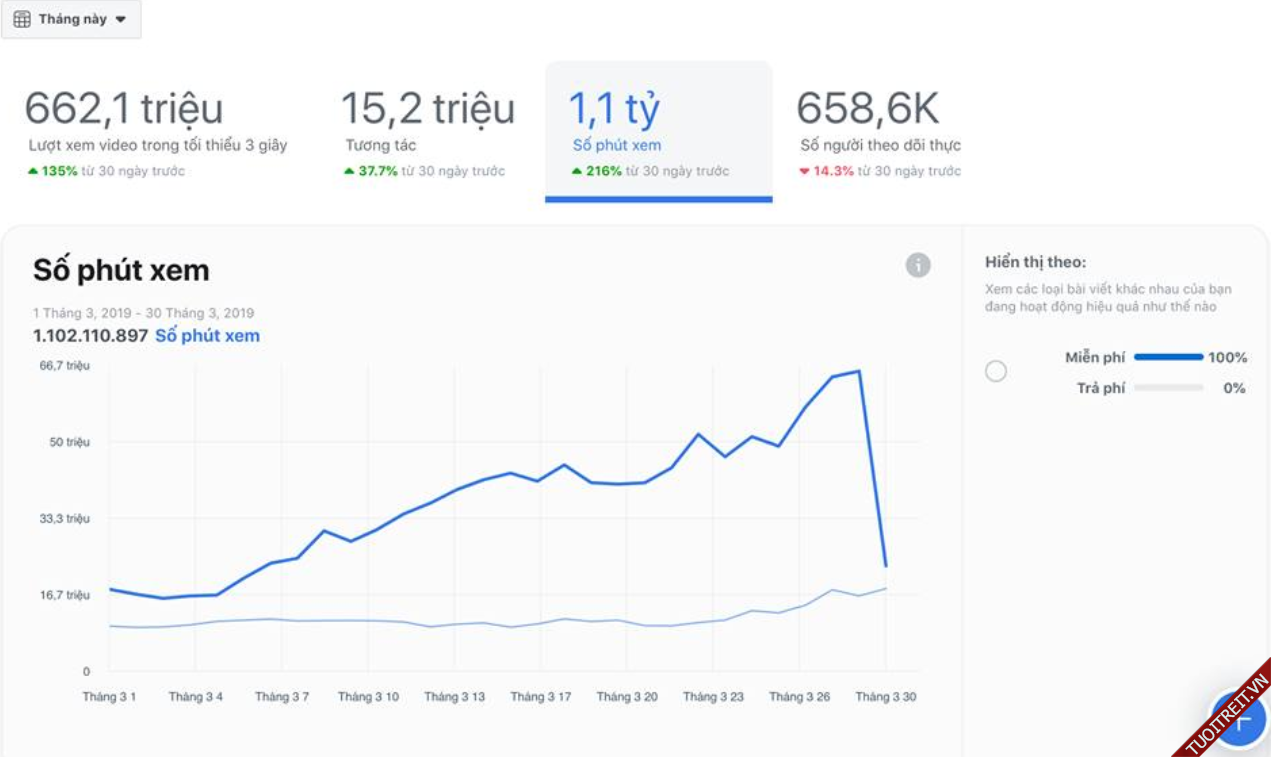The image size is (1271, 757).
Task: Click the Hiển thị theo heading
Action: pos(1035,262)
